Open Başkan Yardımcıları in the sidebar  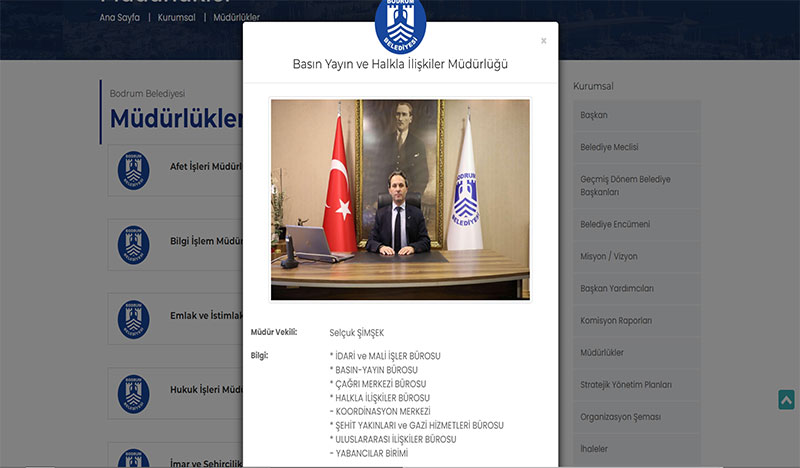coord(636,289)
